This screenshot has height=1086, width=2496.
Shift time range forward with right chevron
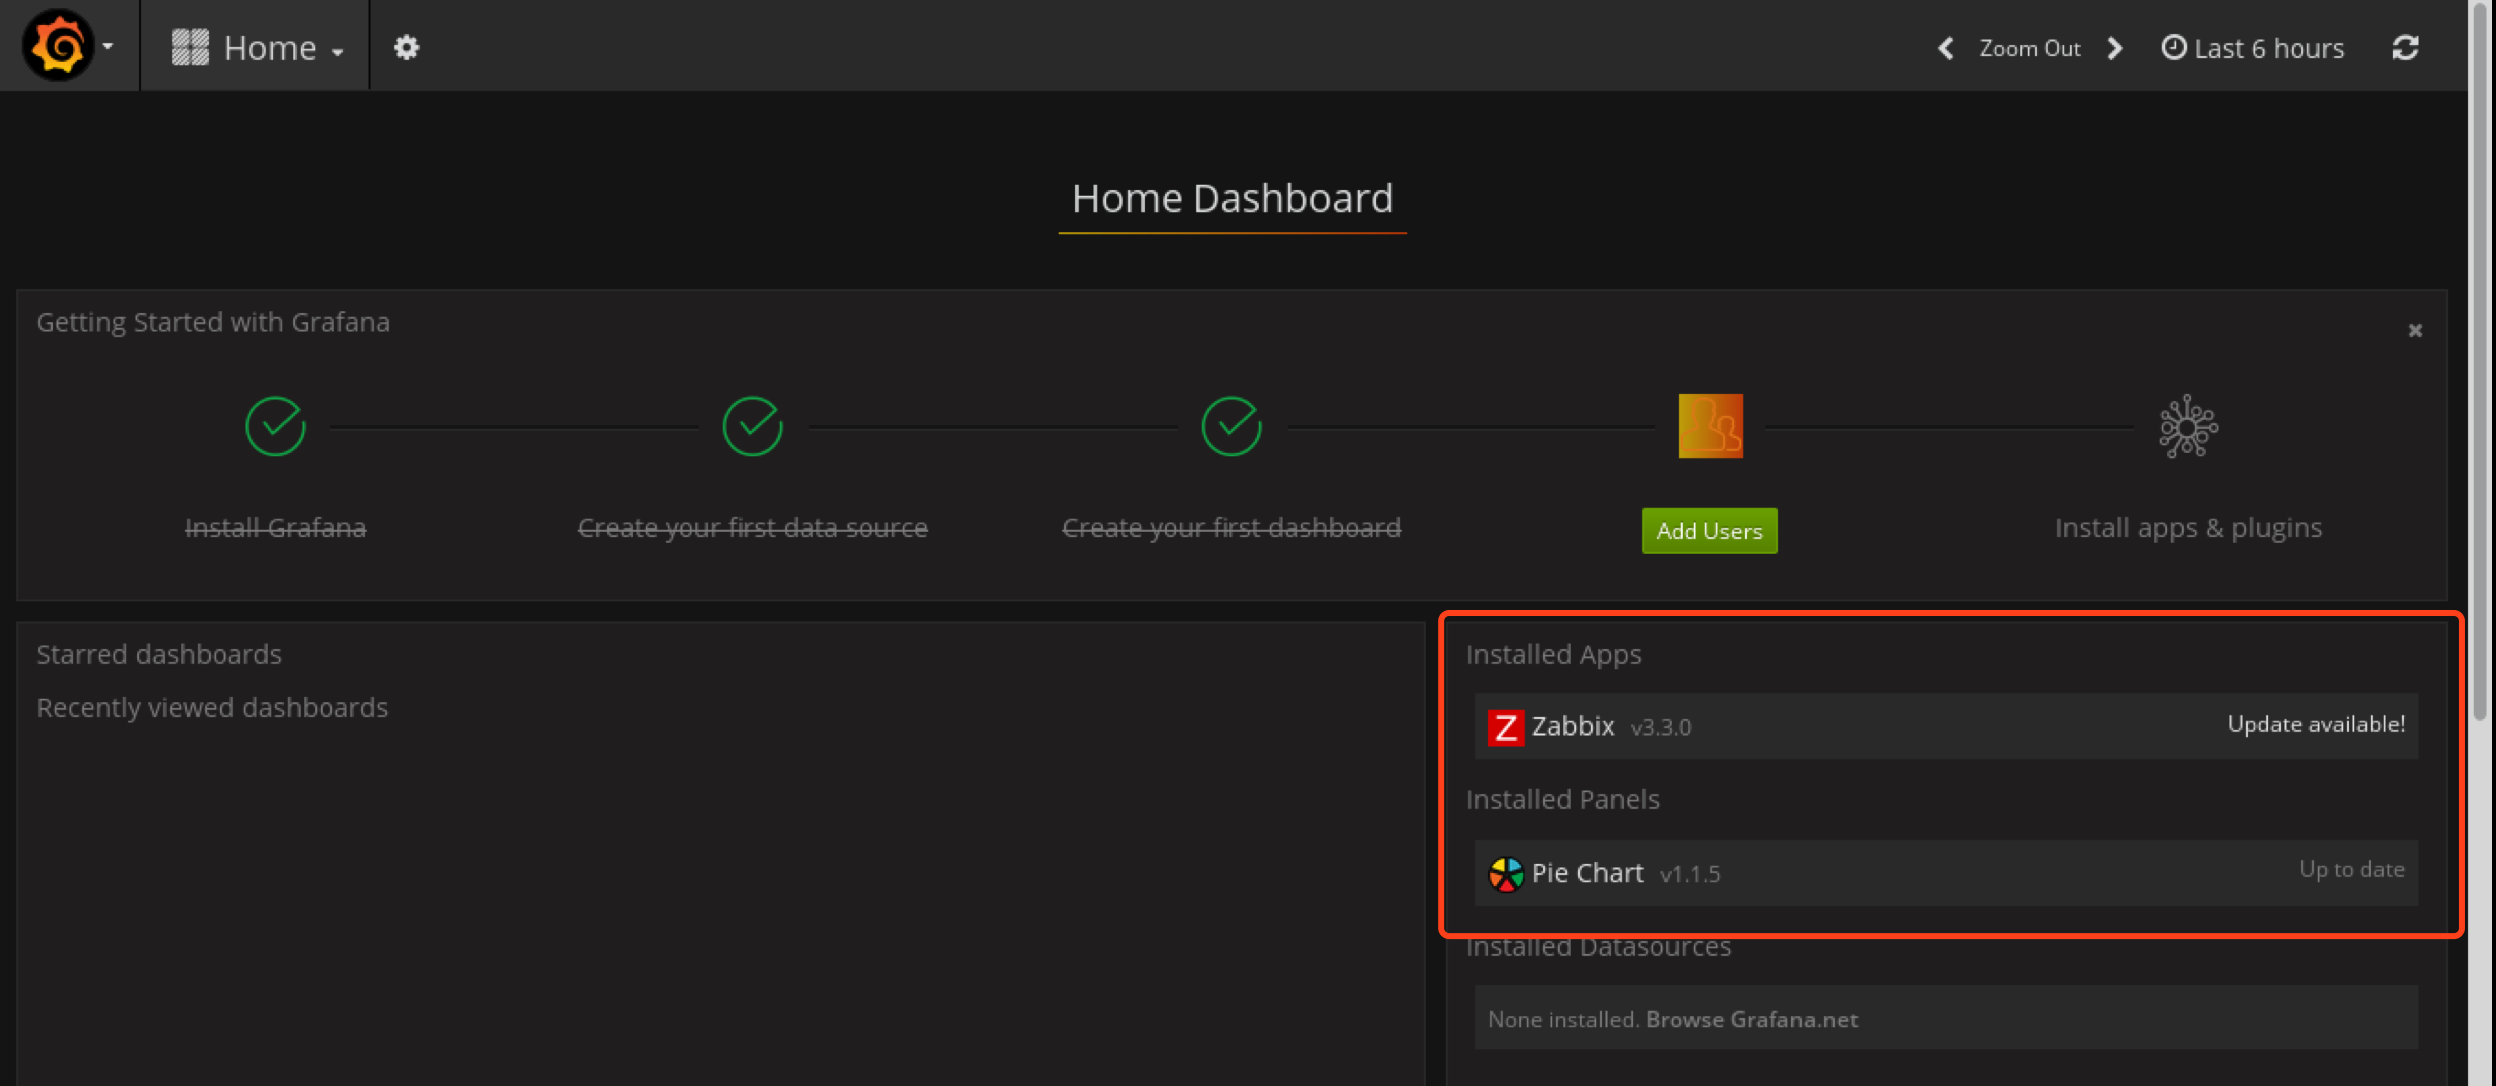2114,48
